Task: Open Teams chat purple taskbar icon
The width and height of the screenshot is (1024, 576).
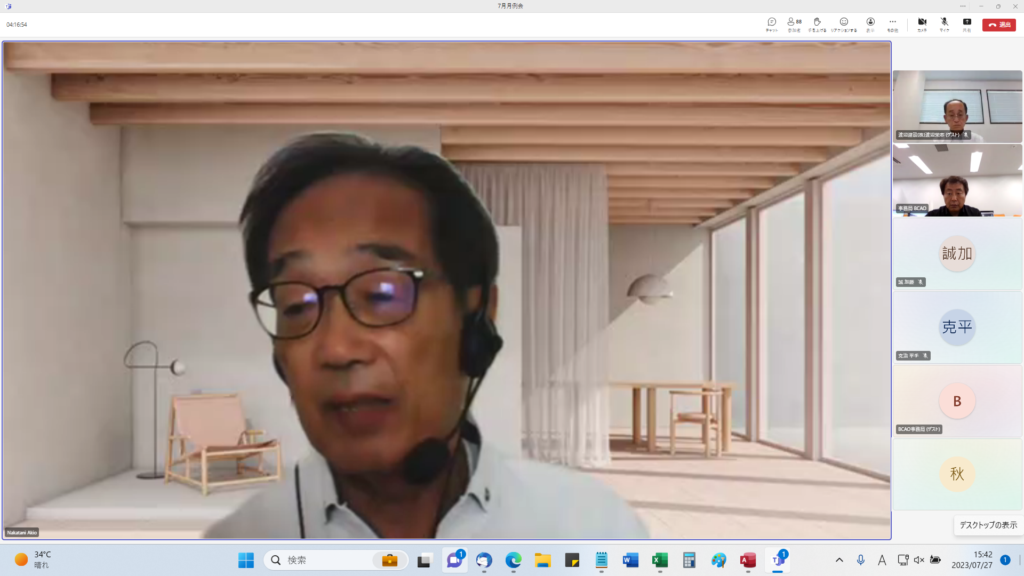Action: click(455, 560)
